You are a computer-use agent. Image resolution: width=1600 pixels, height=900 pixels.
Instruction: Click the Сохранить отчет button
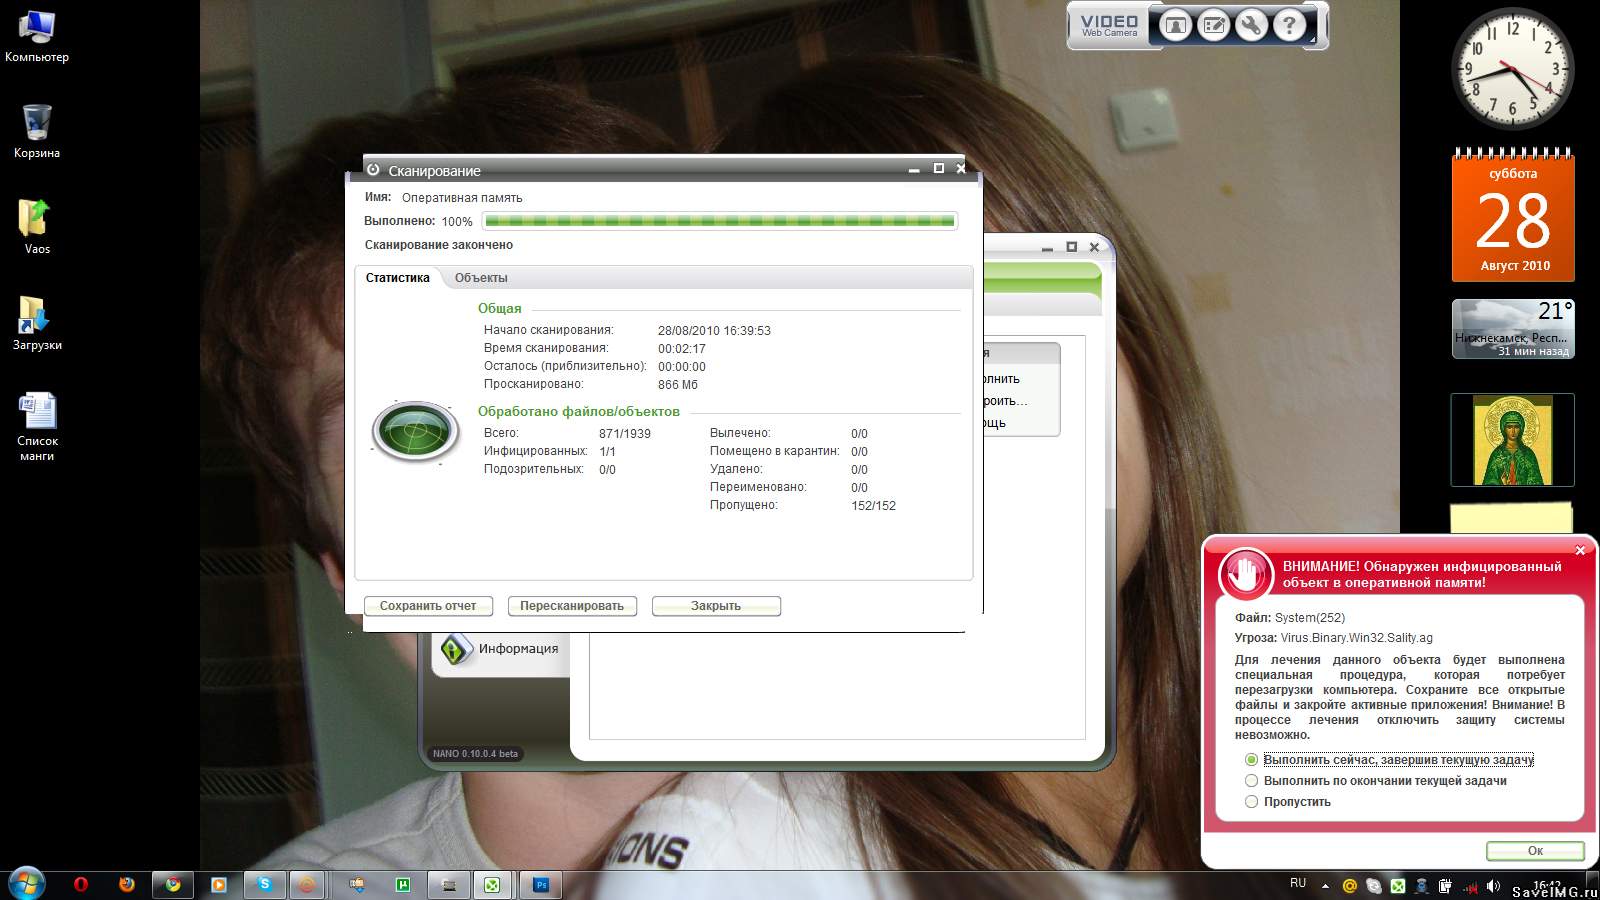[x=428, y=606]
